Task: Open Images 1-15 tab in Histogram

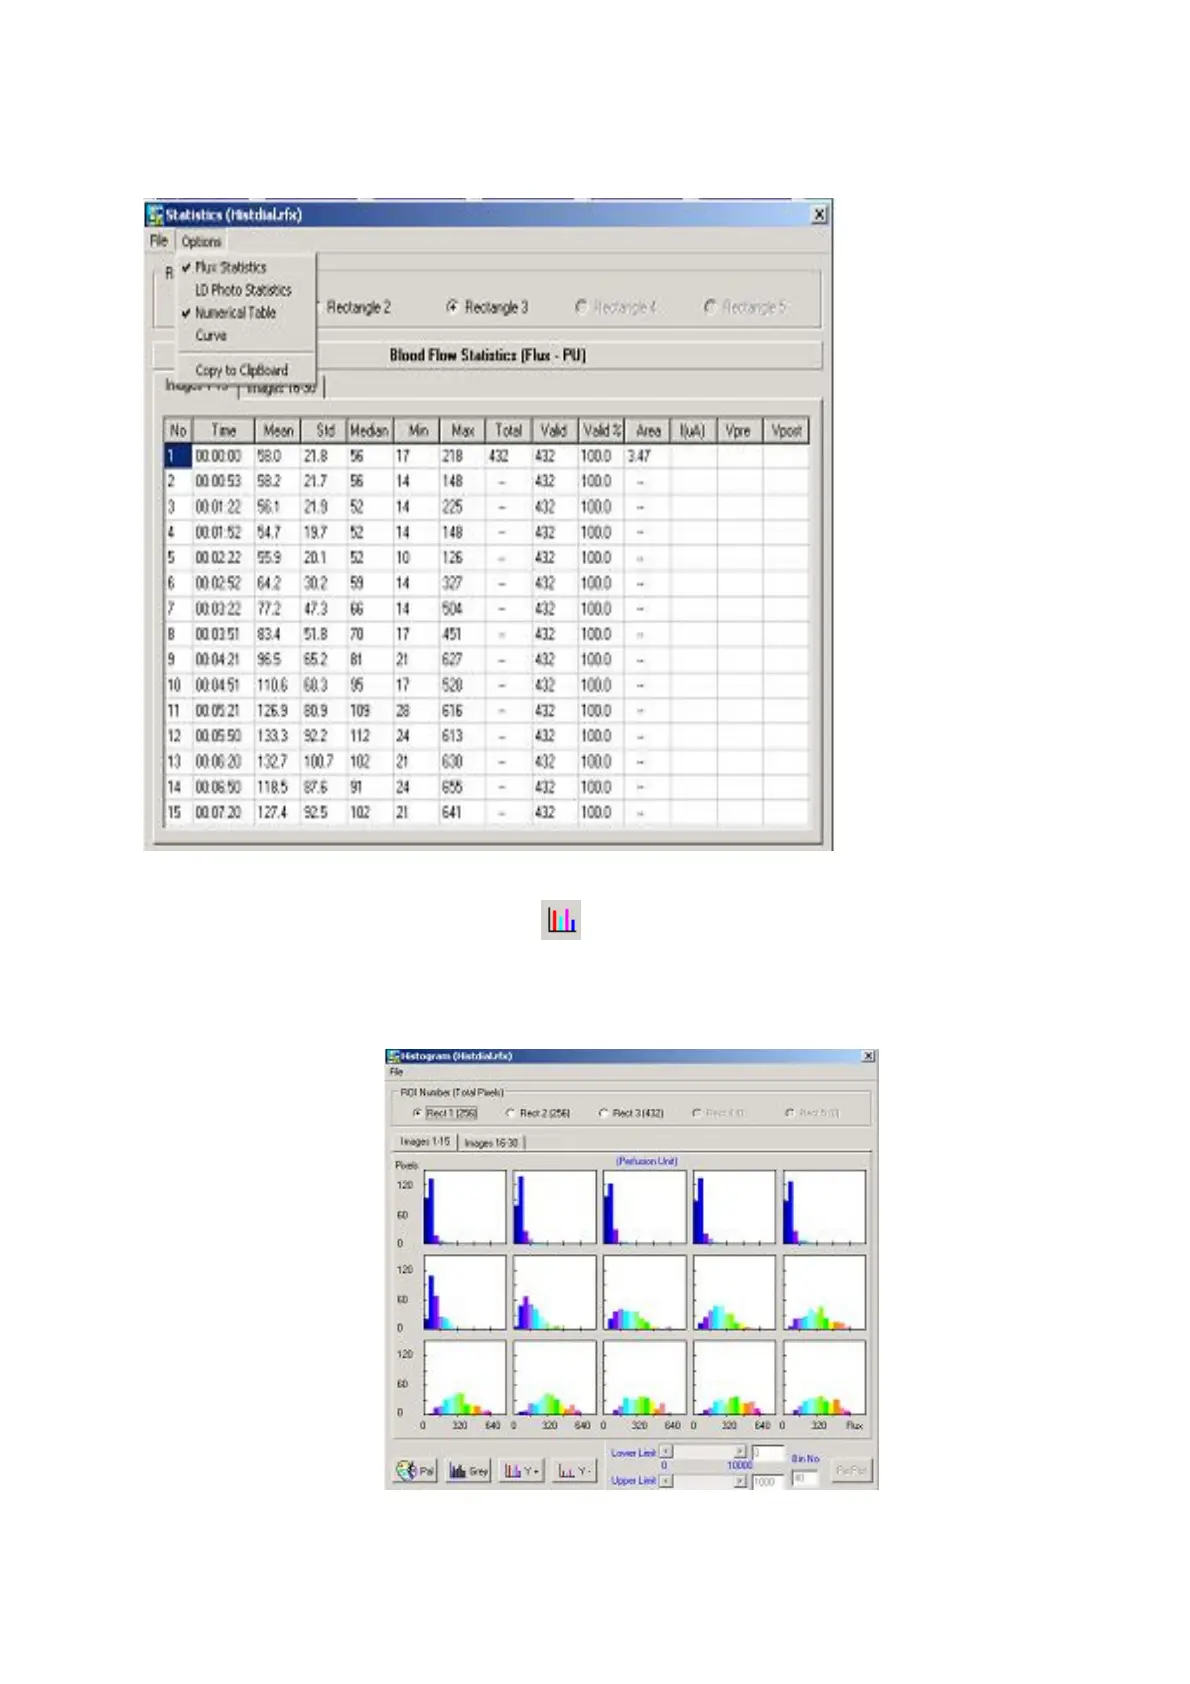Action: coord(425,1142)
